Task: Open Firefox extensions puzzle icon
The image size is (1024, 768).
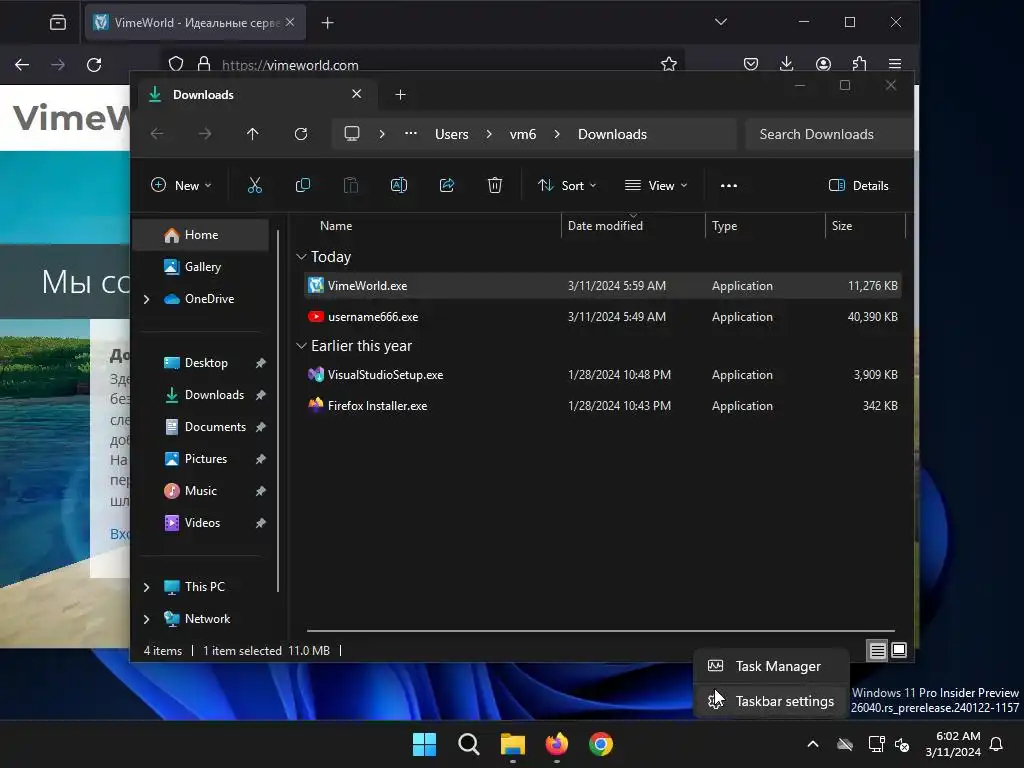Action: (859, 64)
